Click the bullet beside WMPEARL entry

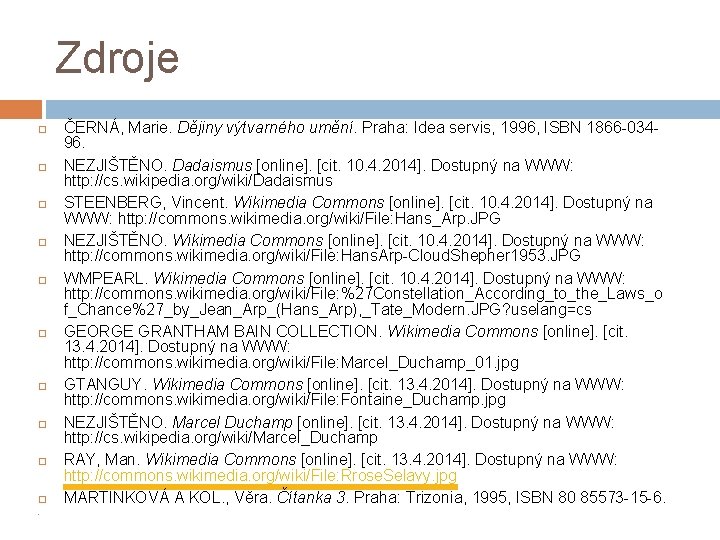[43, 280]
